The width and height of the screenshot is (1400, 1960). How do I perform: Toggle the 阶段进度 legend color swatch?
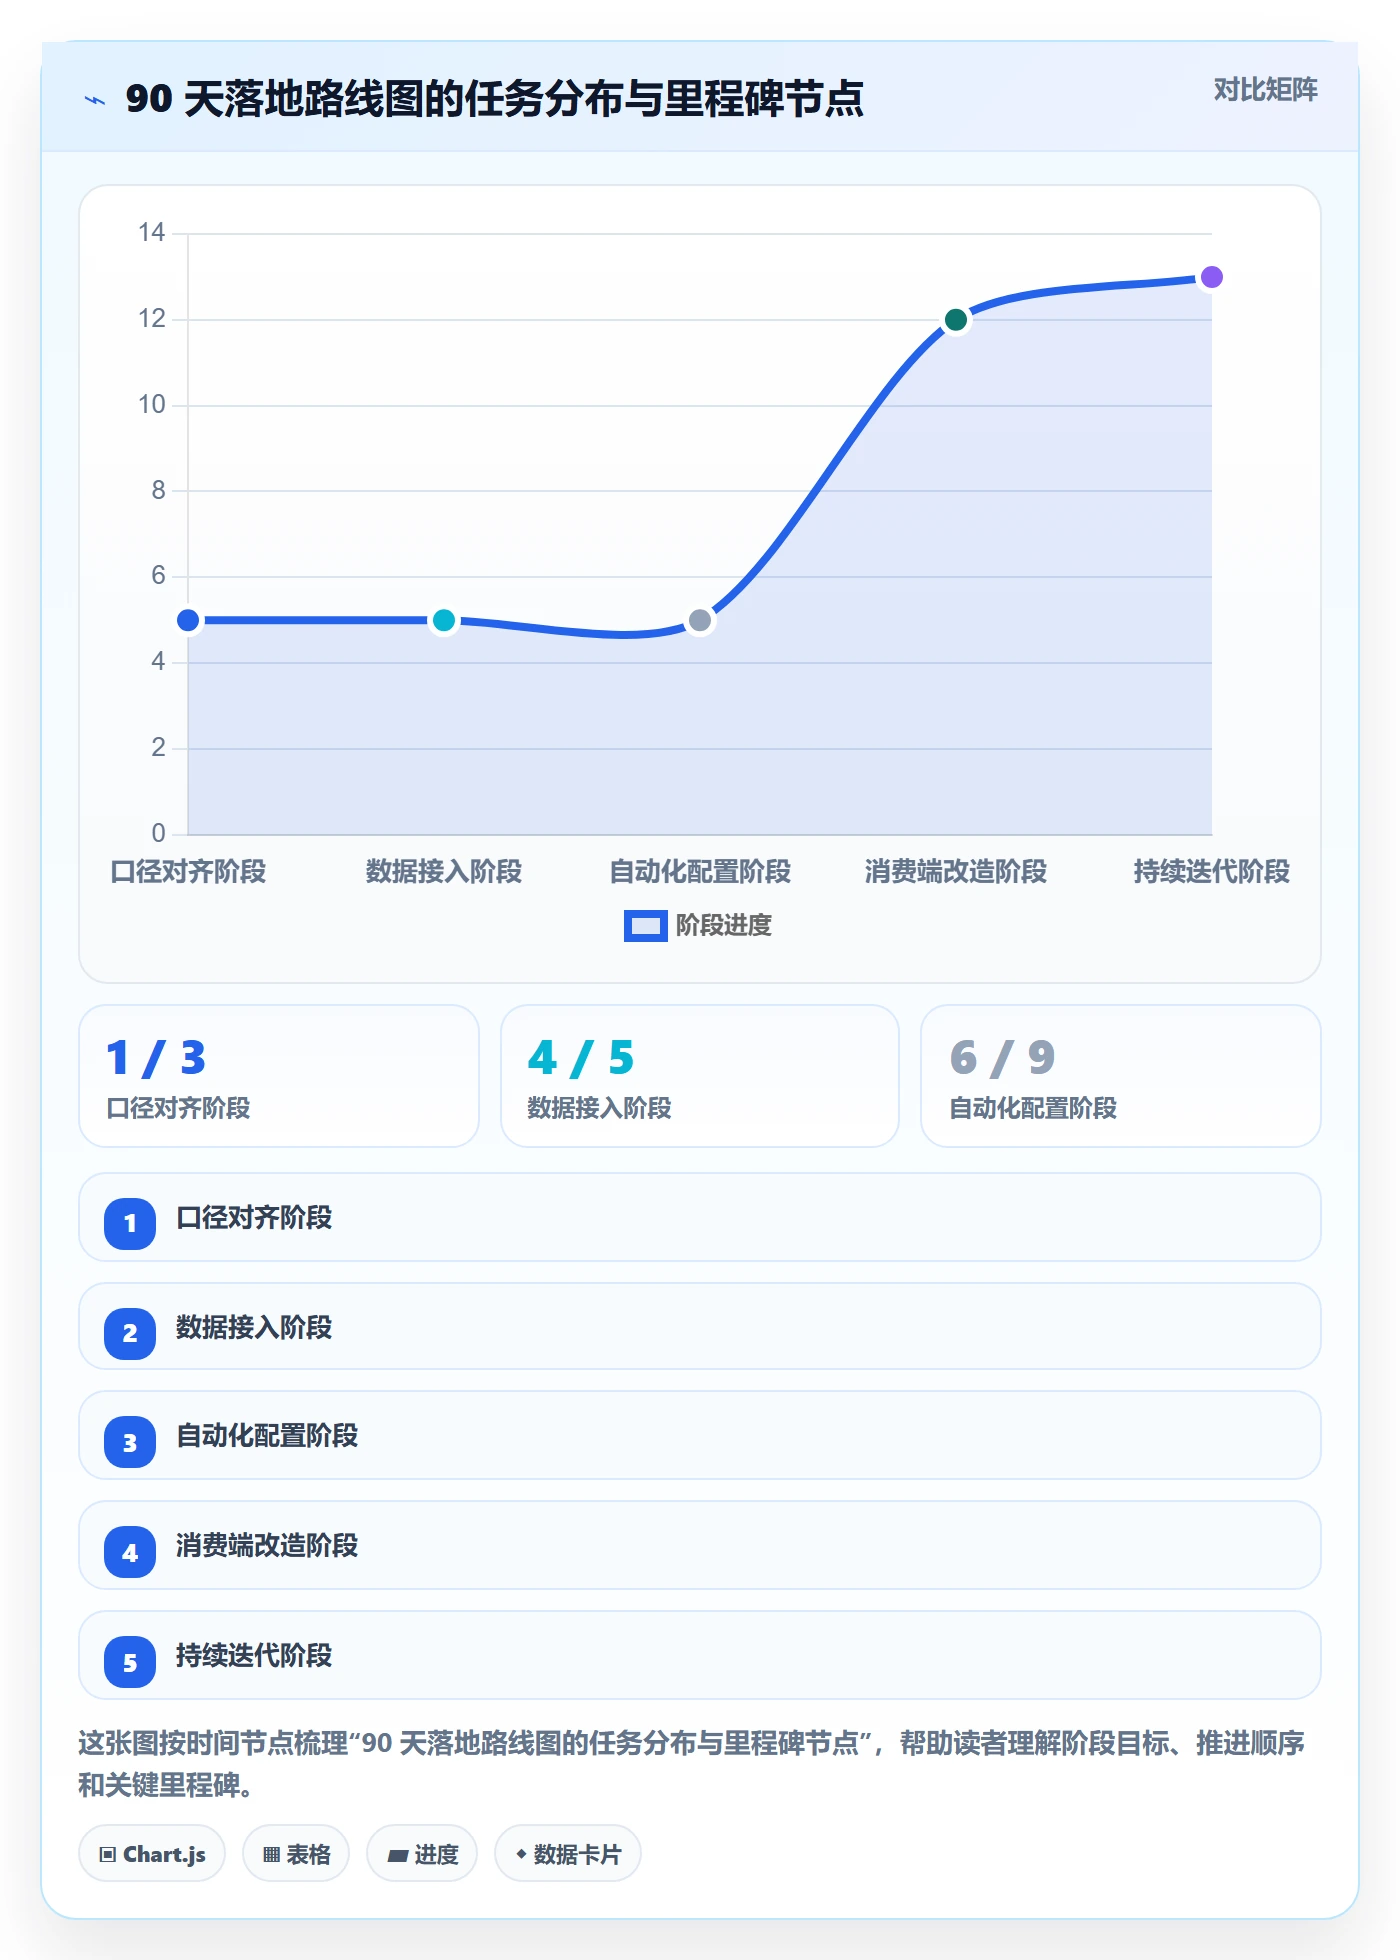pyautogui.click(x=645, y=926)
